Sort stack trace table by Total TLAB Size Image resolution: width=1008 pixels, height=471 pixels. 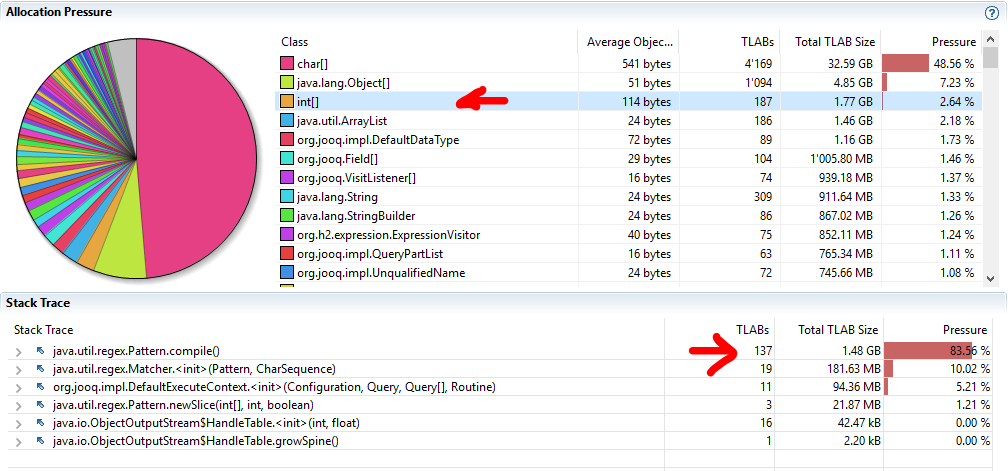[829, 330]
